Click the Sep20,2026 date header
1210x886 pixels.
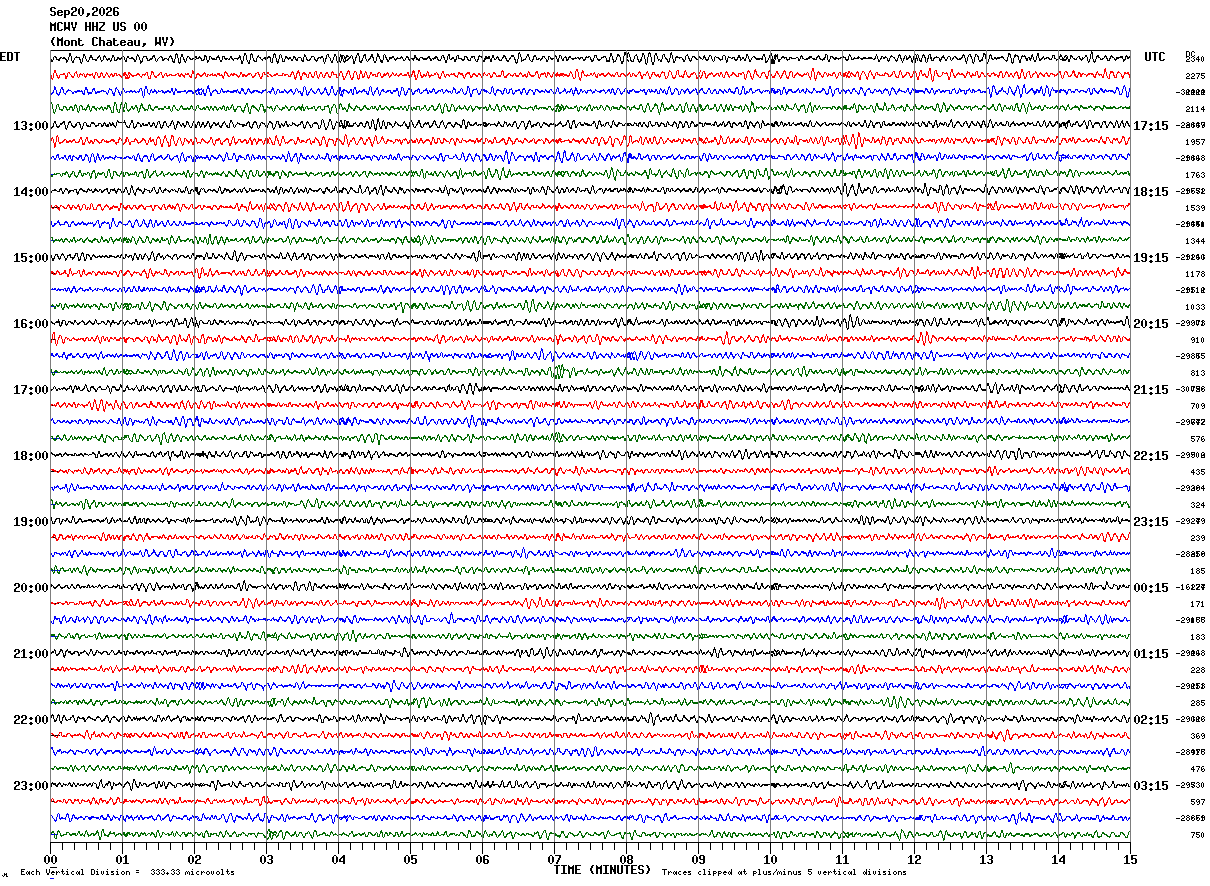[x=84, y=12]
